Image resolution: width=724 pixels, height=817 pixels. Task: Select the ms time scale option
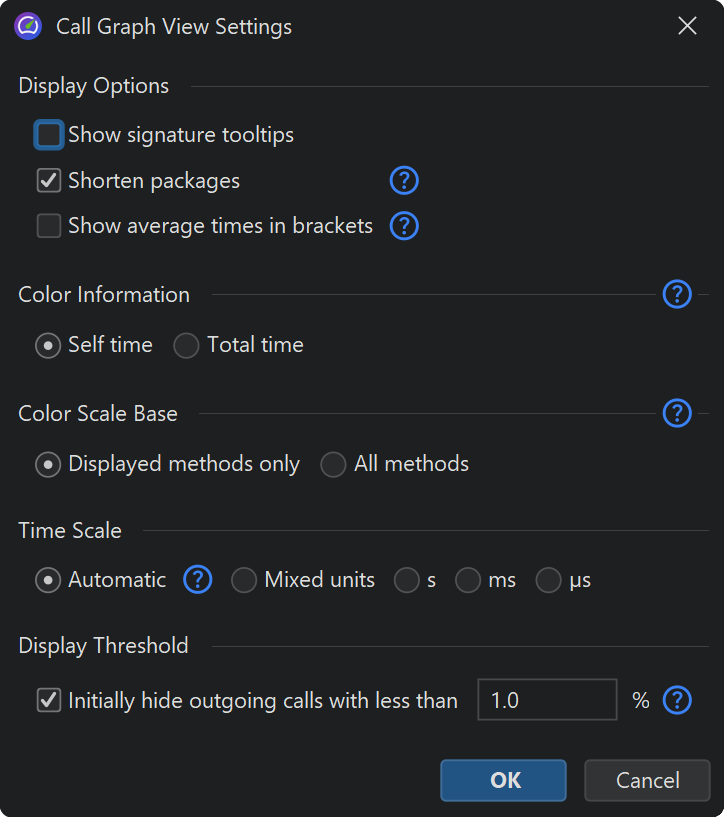tap(468, 581)
